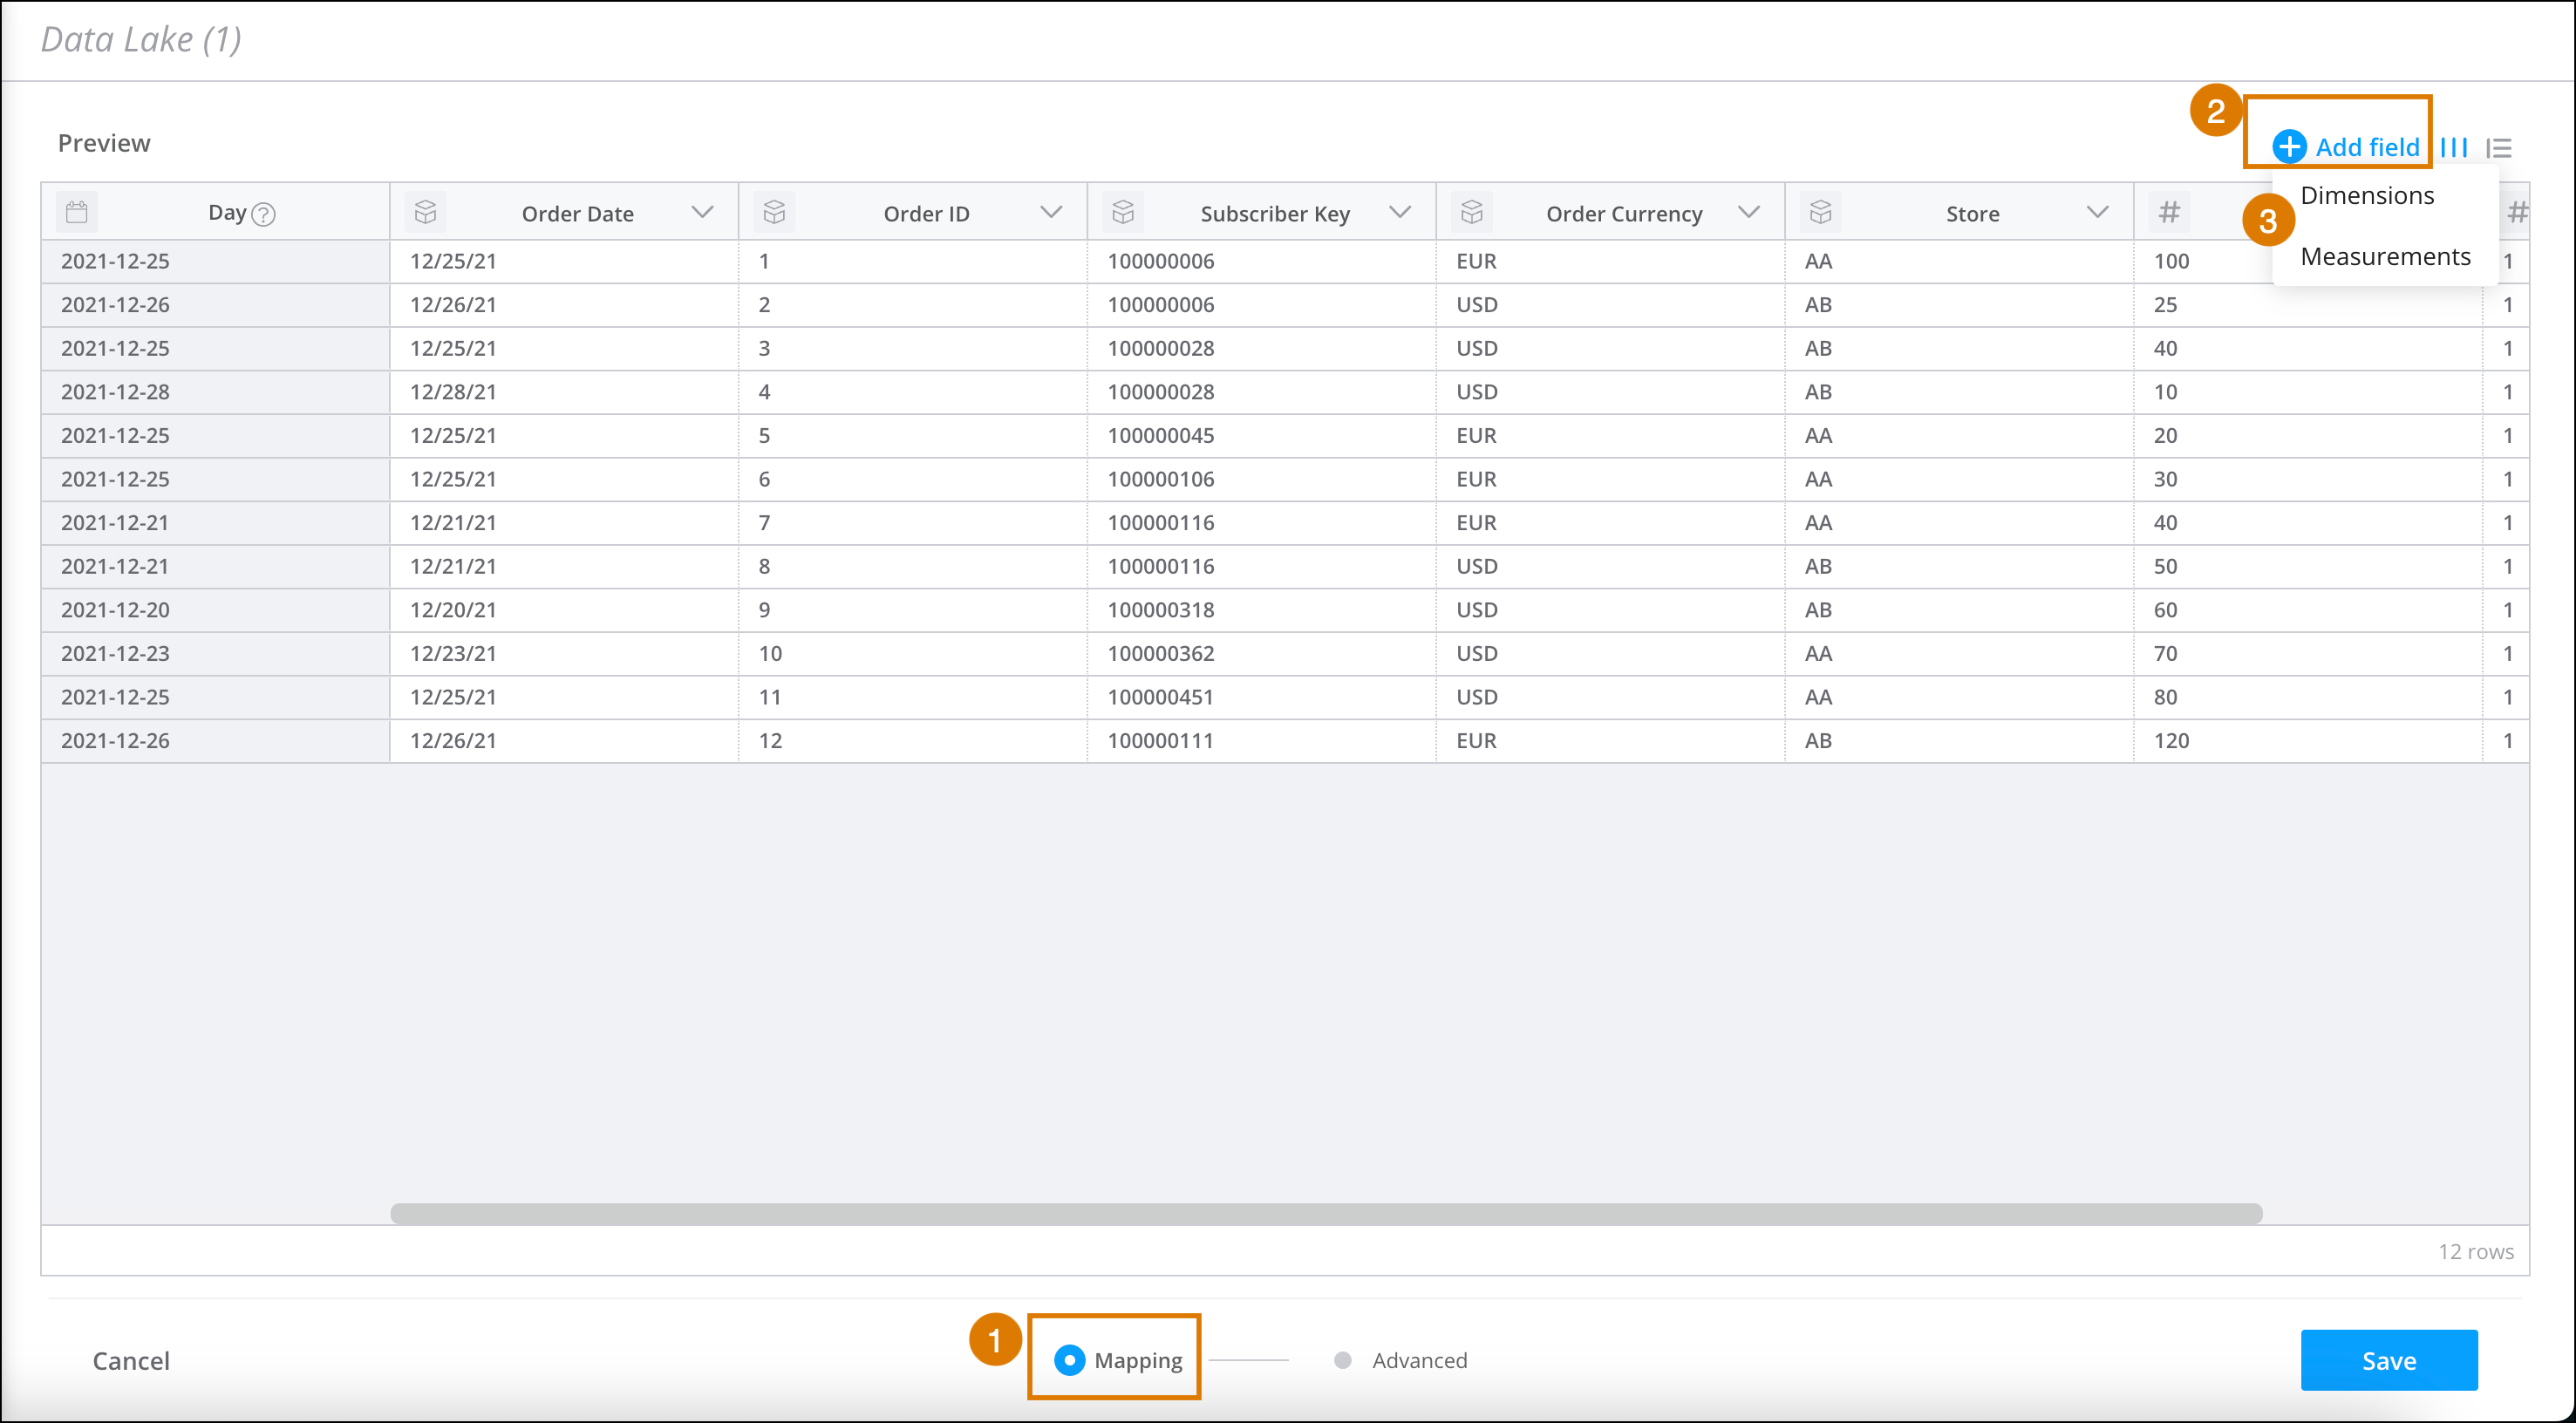Click the Save button

[2389, 1360]
